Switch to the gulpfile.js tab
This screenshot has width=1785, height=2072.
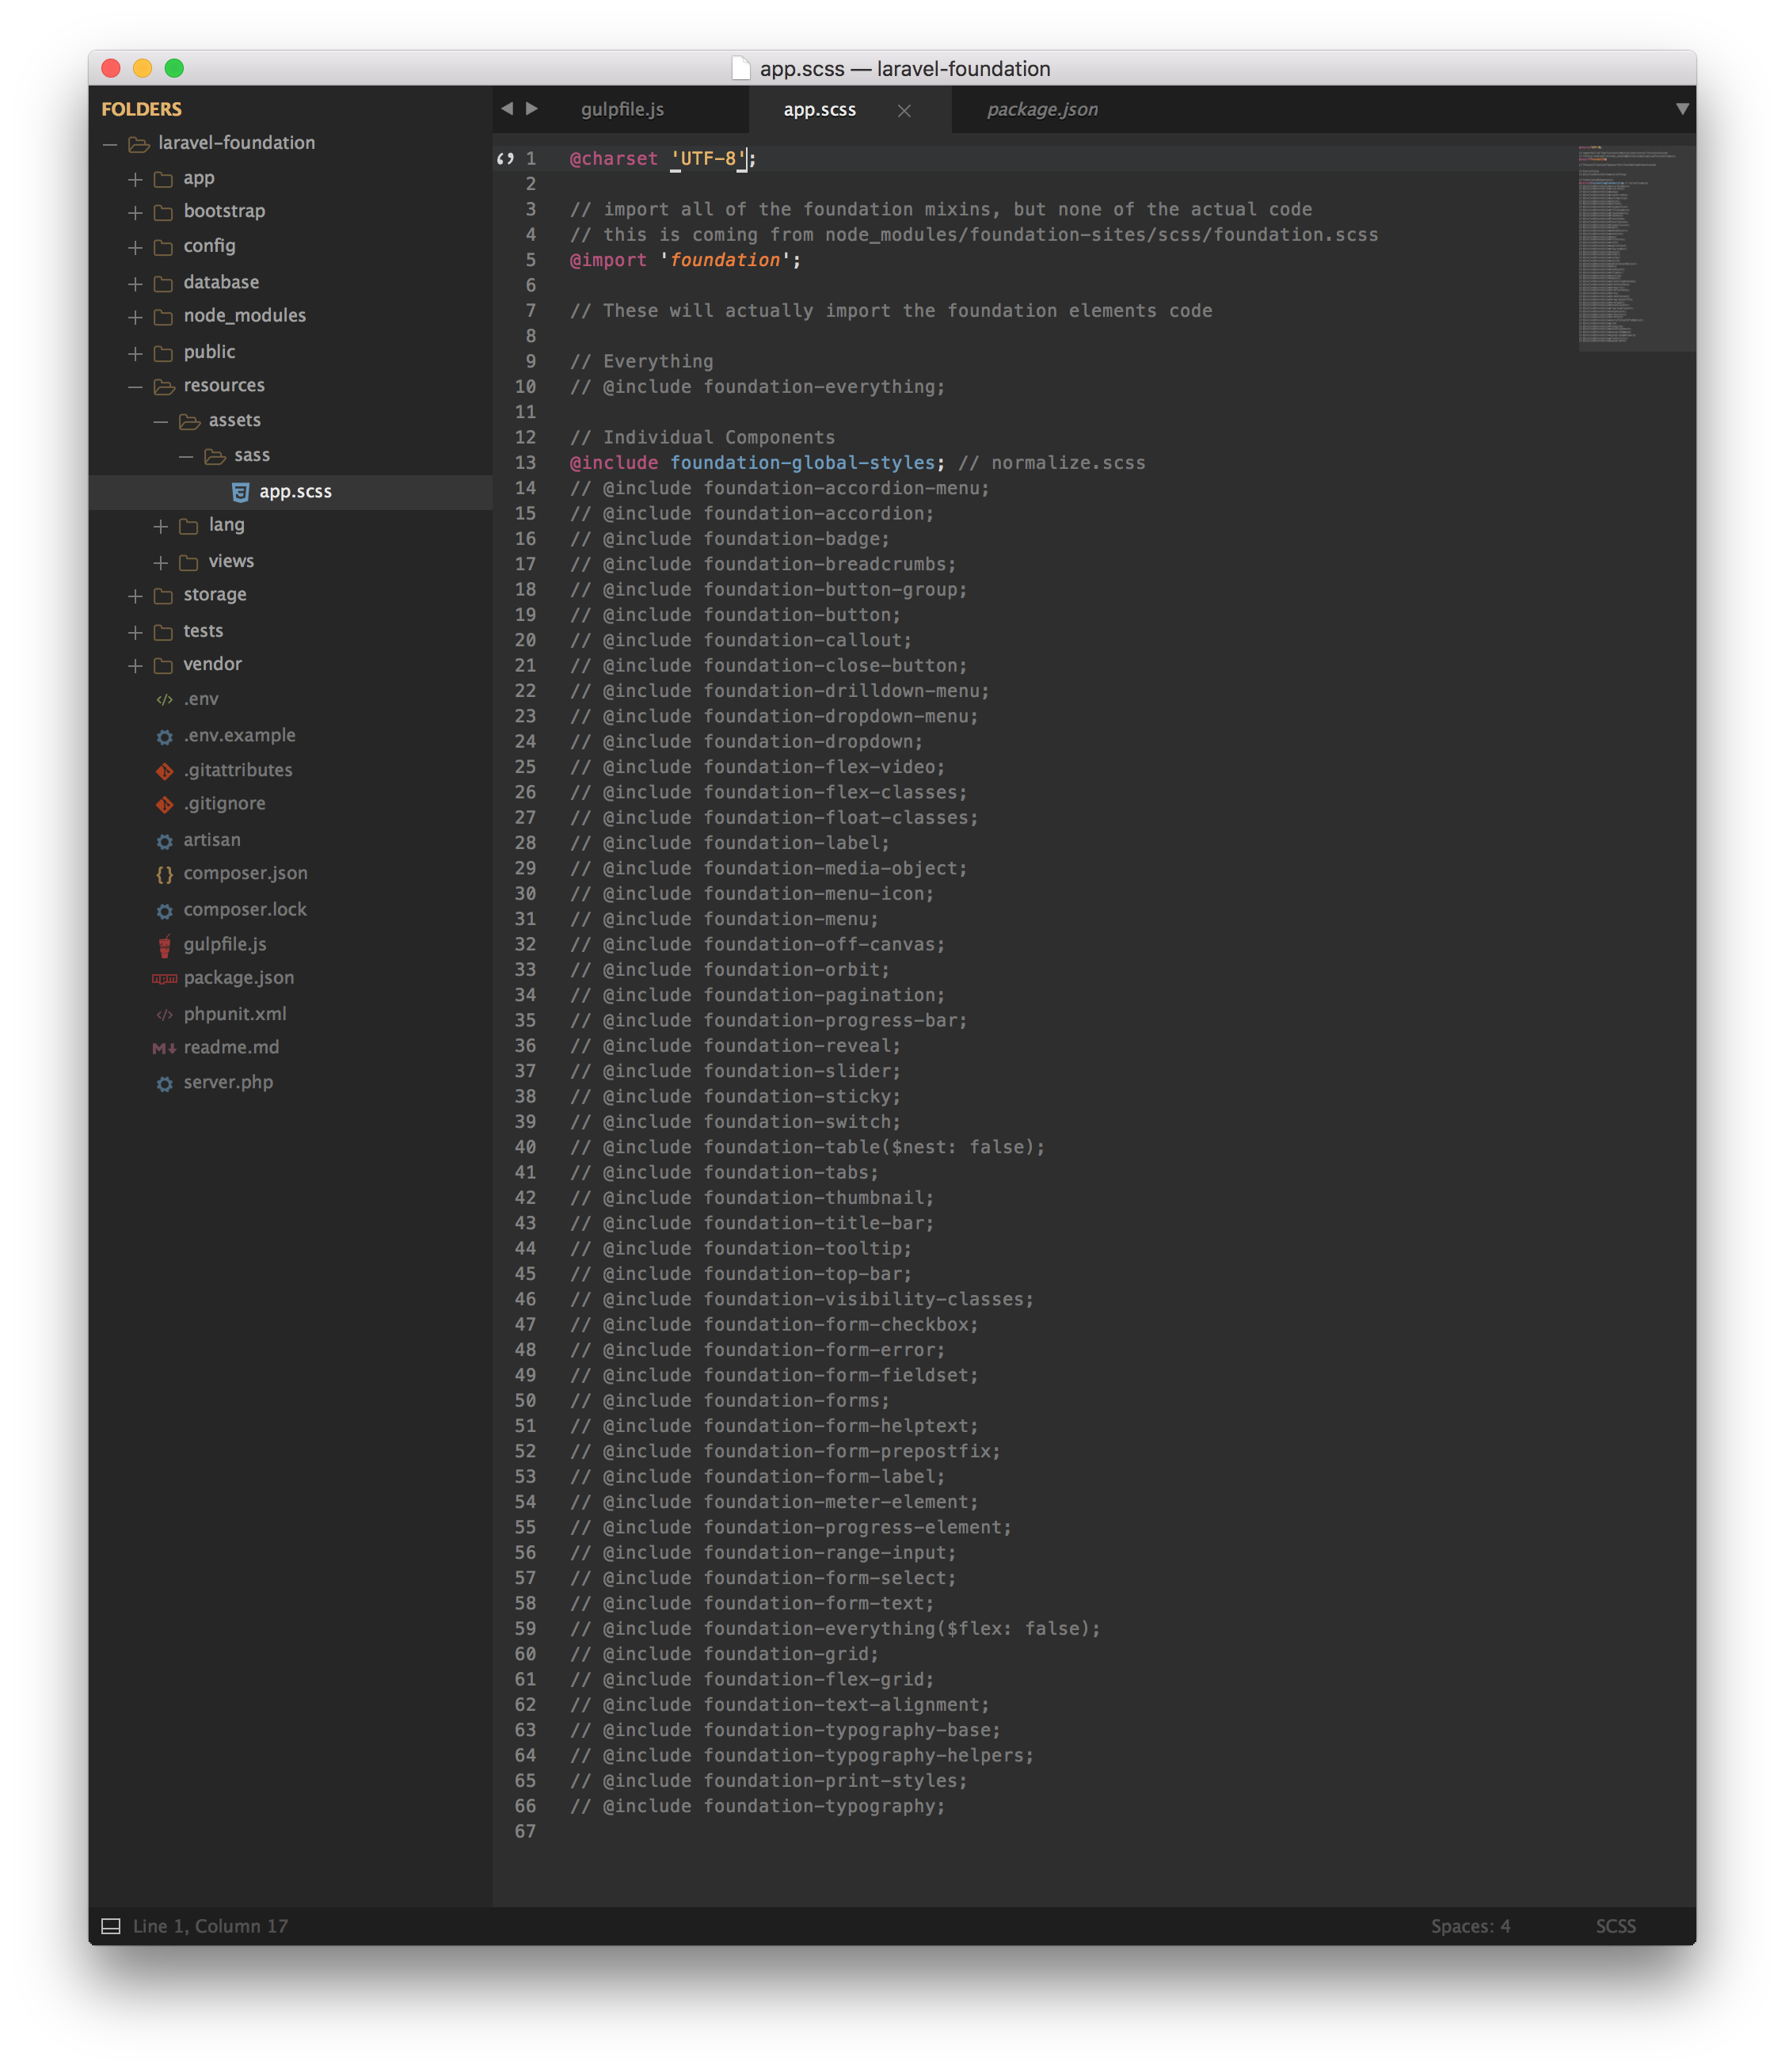(x=622, y=110)
